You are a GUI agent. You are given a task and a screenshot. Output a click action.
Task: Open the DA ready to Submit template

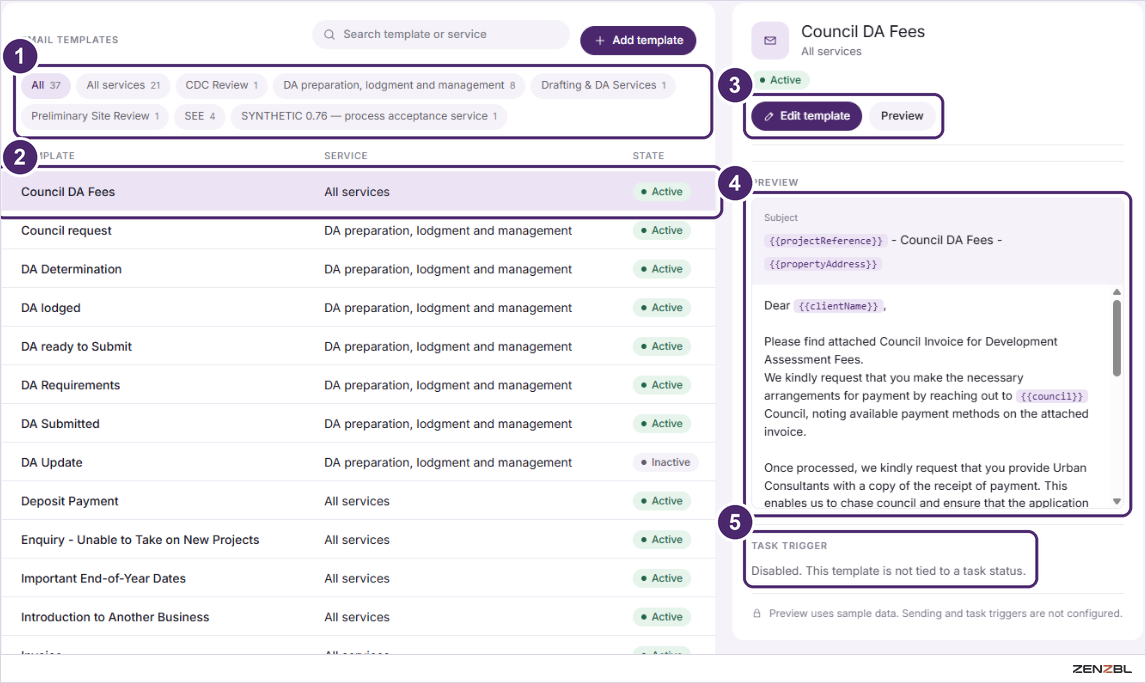[358, 347]
